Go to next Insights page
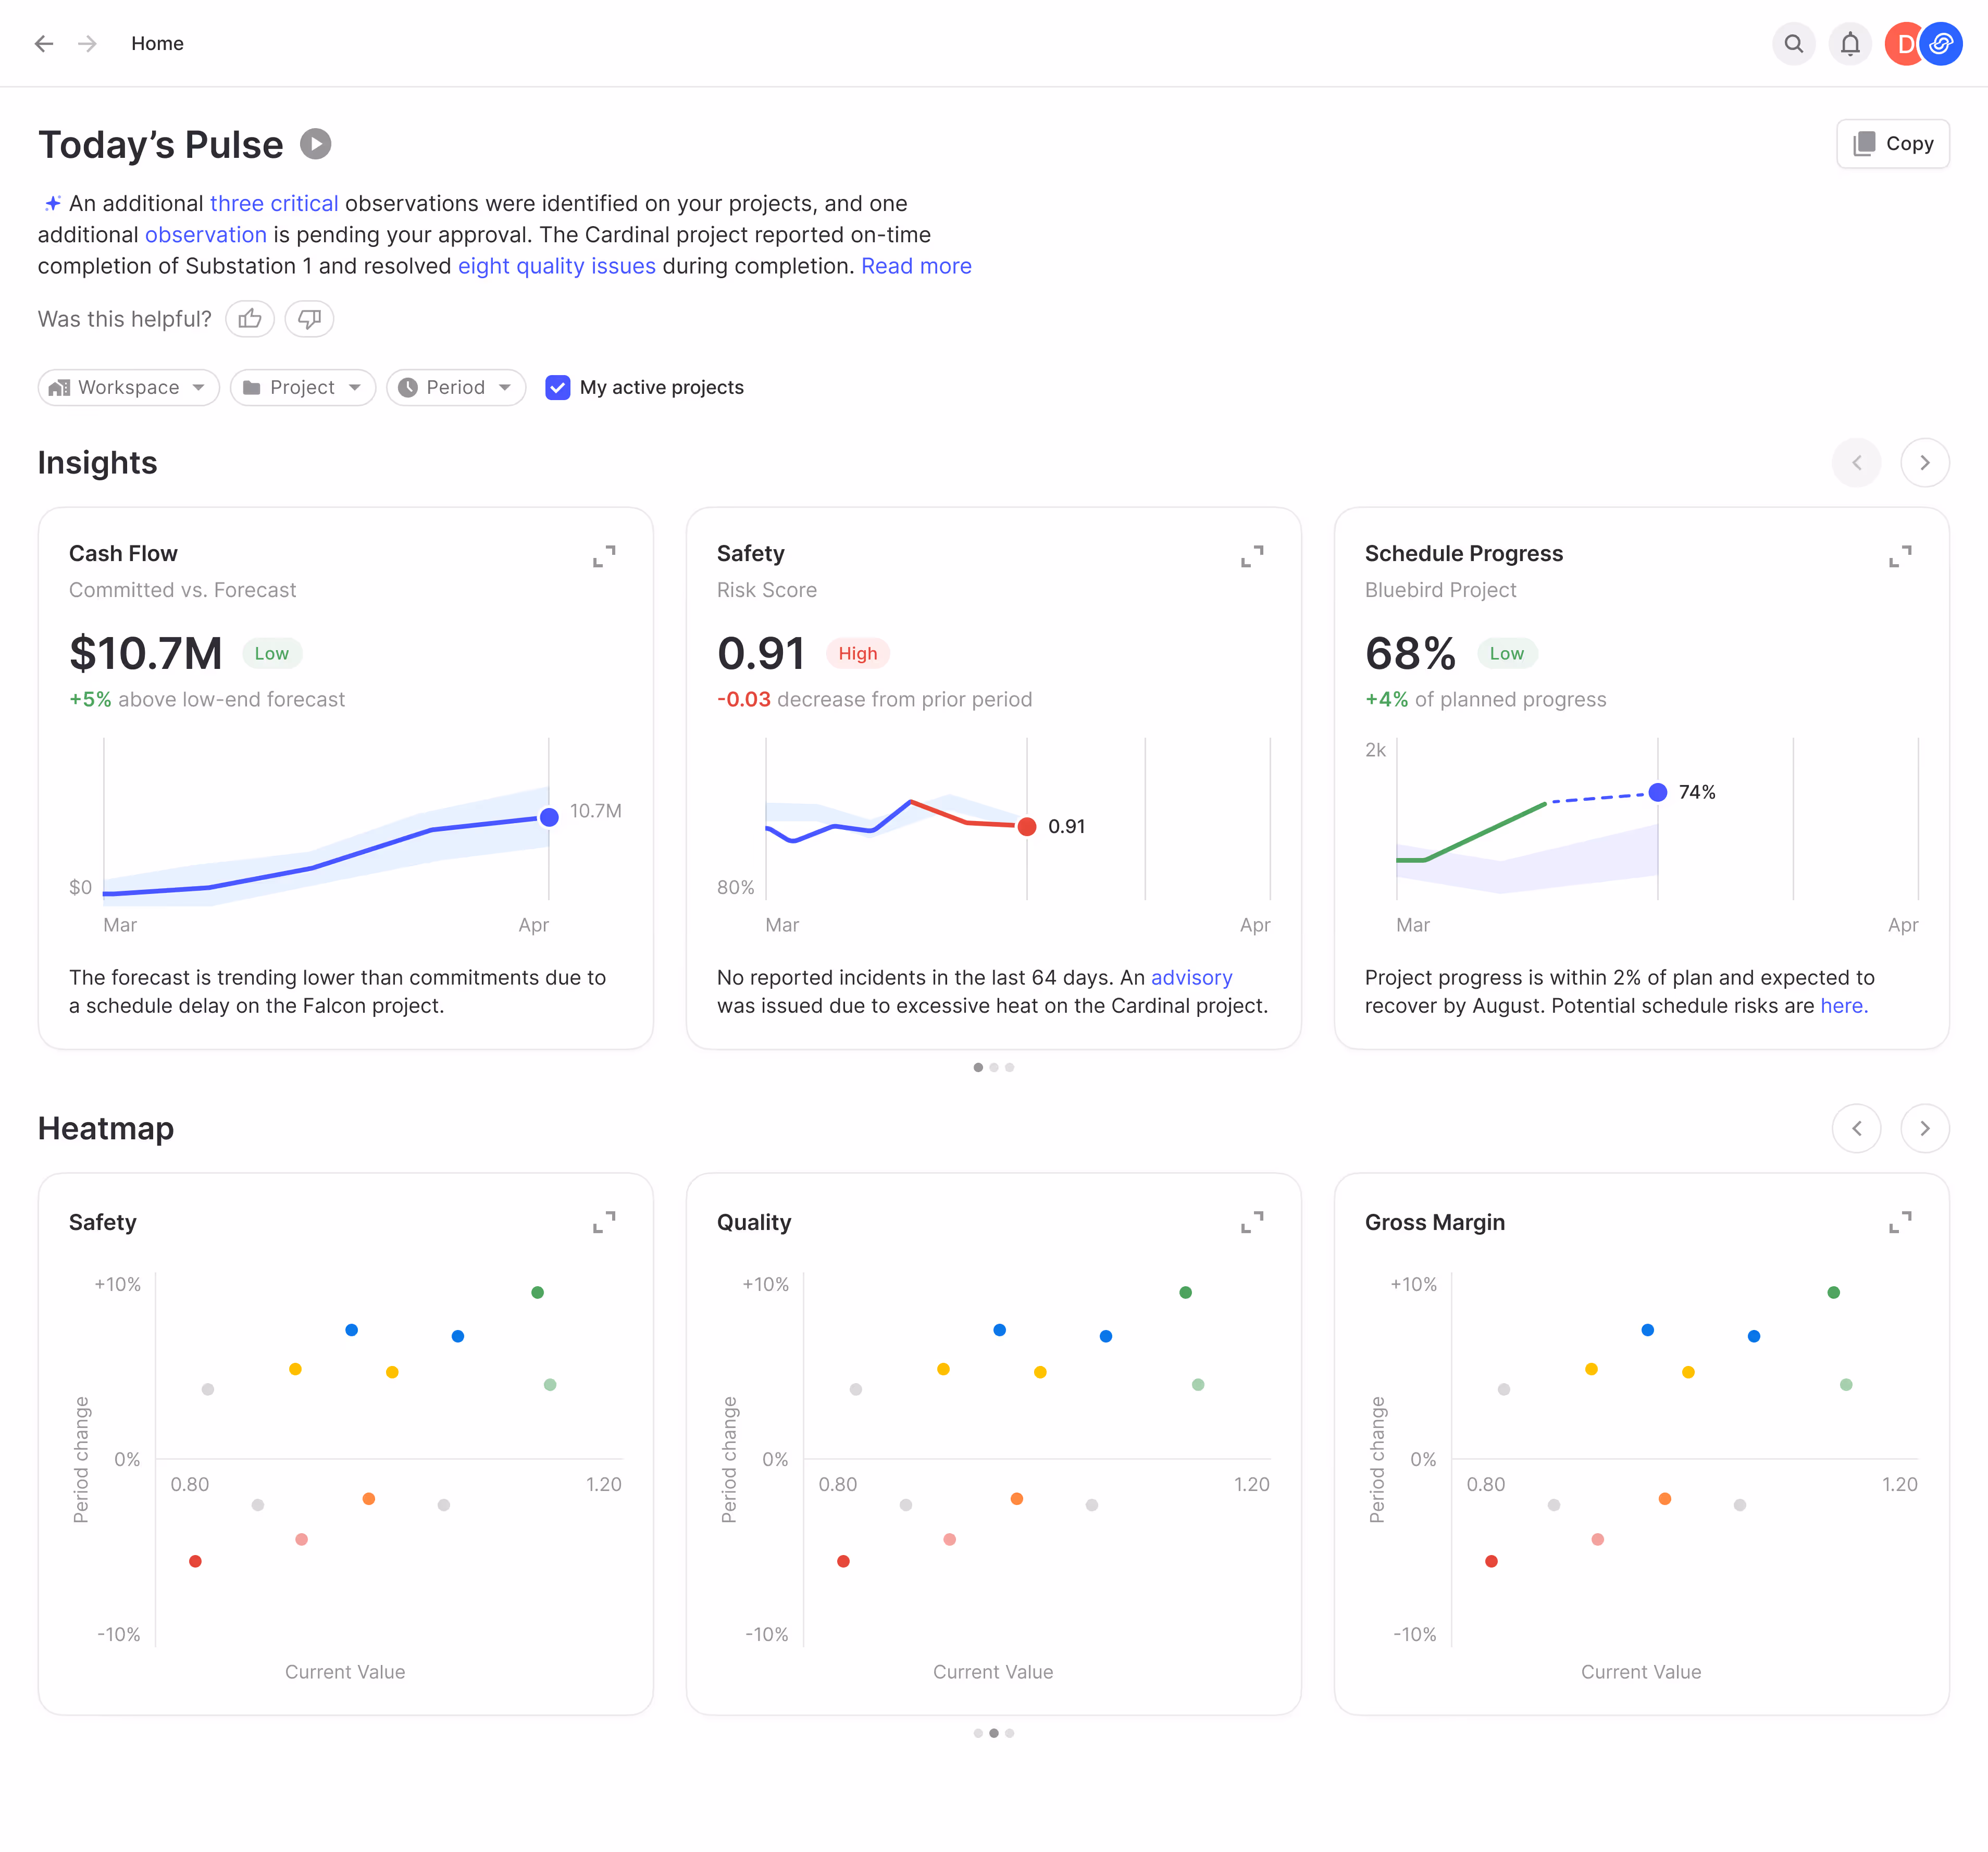The width and height of the screenshot is (1988, 1852). coord(1924,463)
